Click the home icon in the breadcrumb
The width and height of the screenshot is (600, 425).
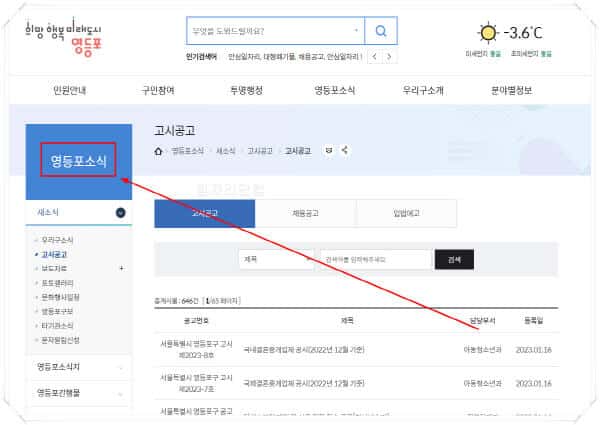pyautogui.click(x=158, y=151)
